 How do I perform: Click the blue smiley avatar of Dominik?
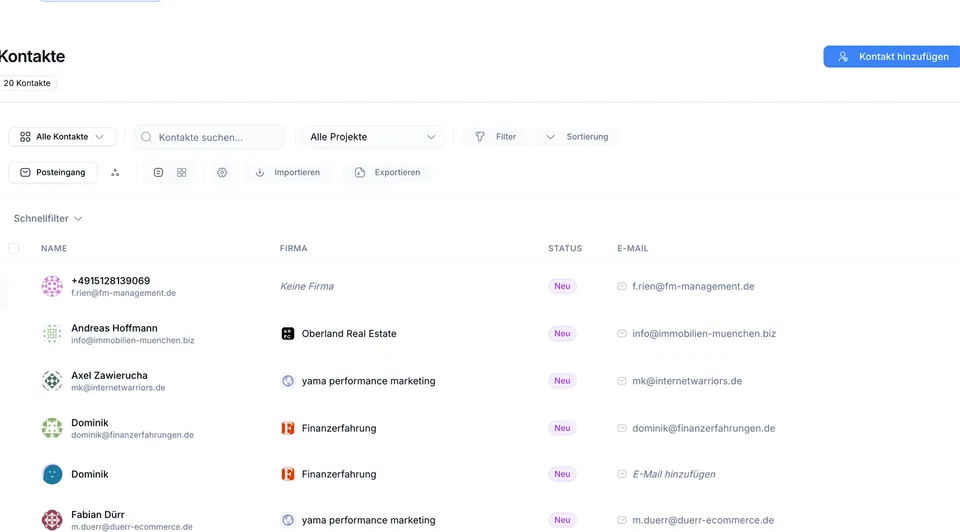[52, 474]
